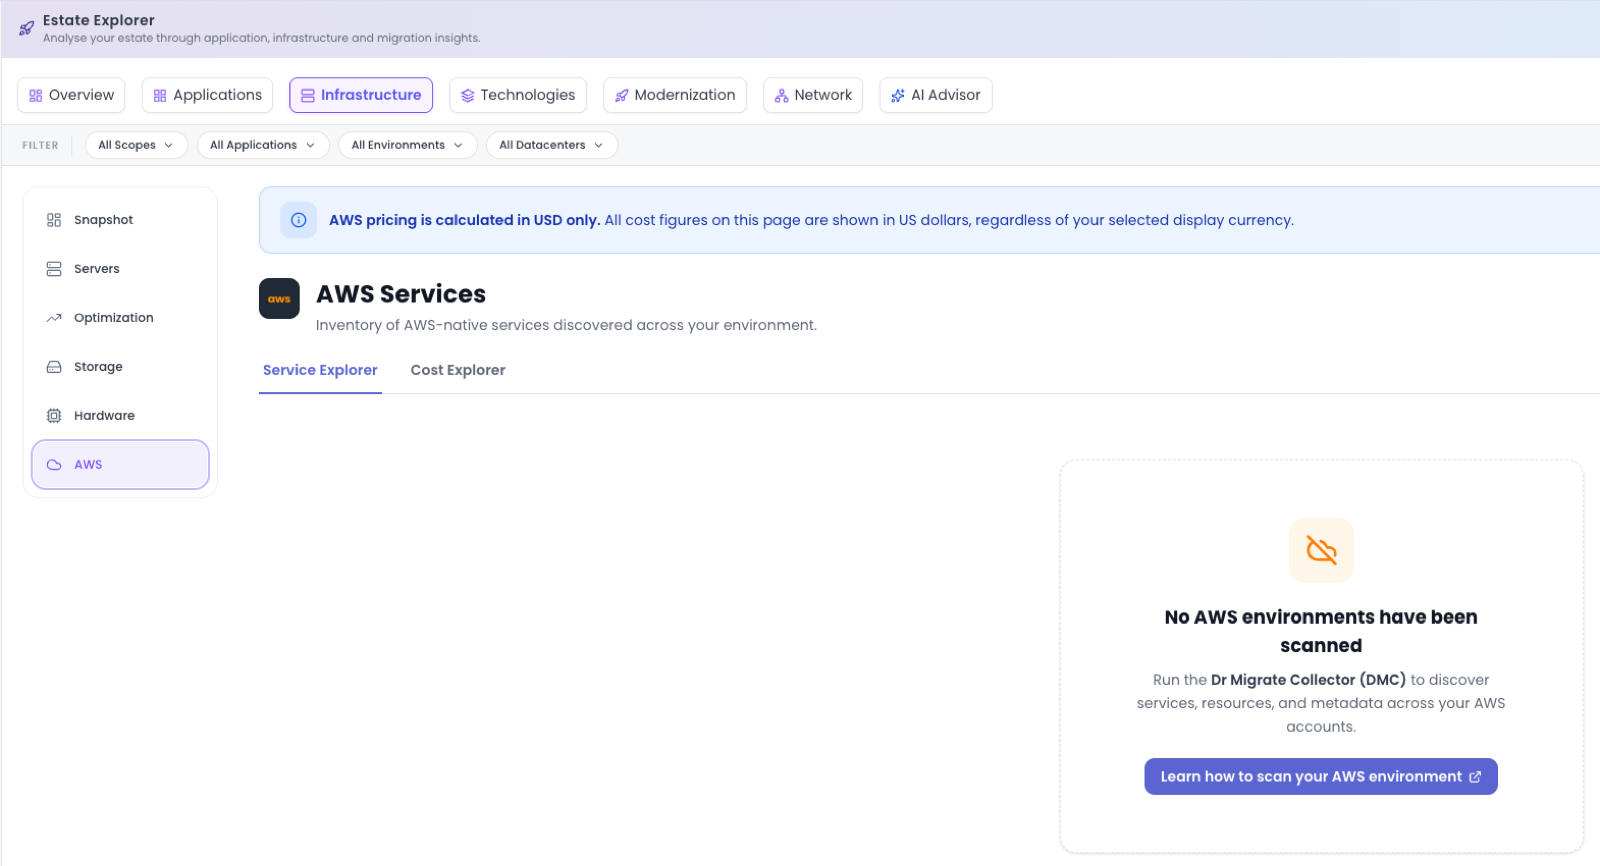Click the Technologies layers icon
Viewport: 1600px width, 866px height.
tap(467, 96)
